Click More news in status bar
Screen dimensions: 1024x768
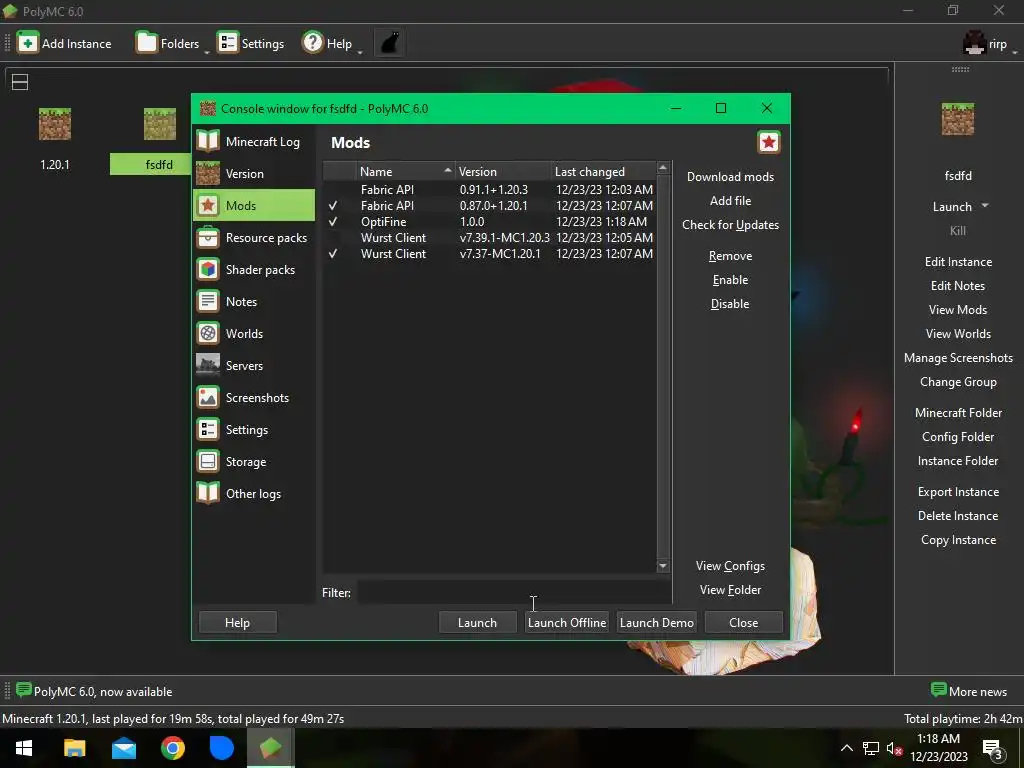(x=969, y=691)
